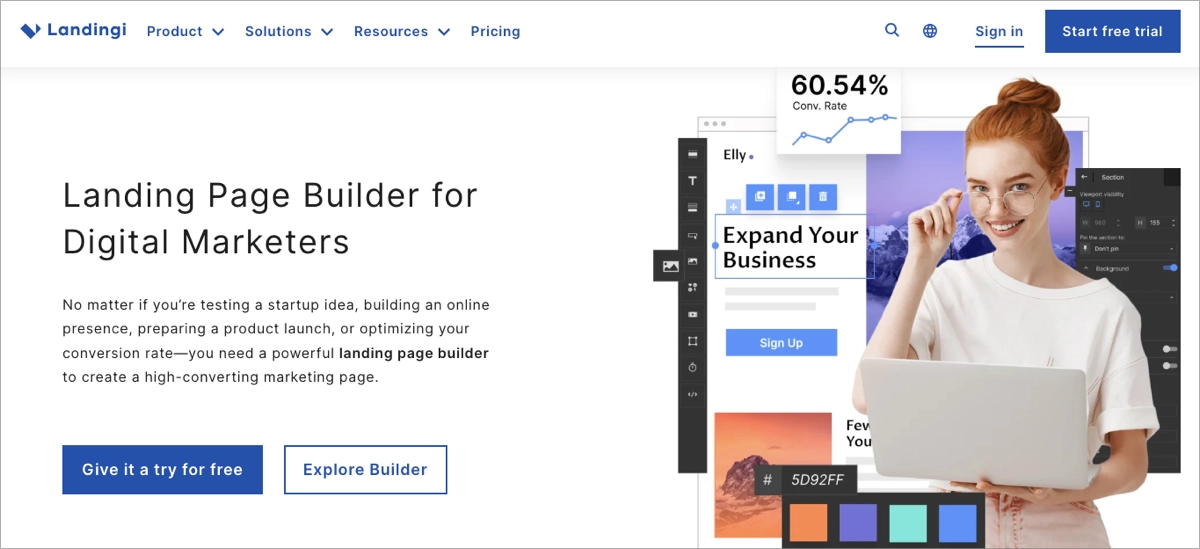Select the Icons/shapes widget in builder toolbar

click(x=692, y=288)
